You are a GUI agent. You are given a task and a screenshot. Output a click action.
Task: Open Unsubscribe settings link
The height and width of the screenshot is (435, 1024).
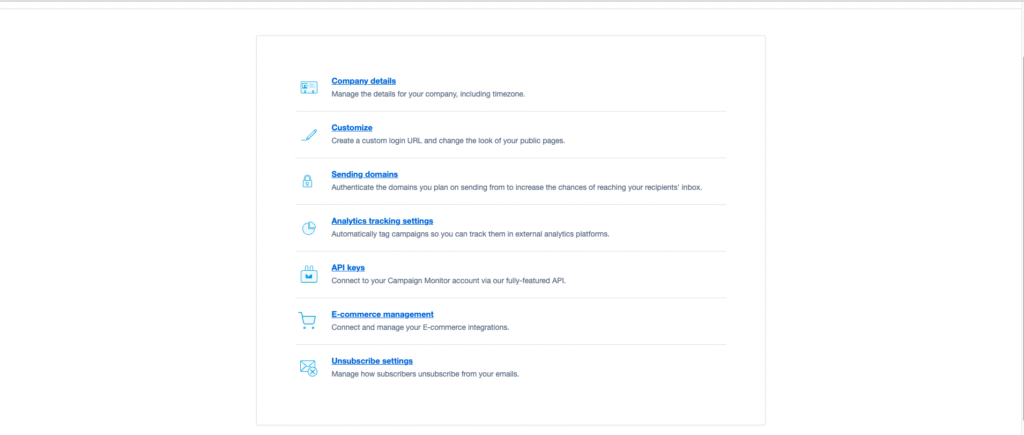pos(372,360)
